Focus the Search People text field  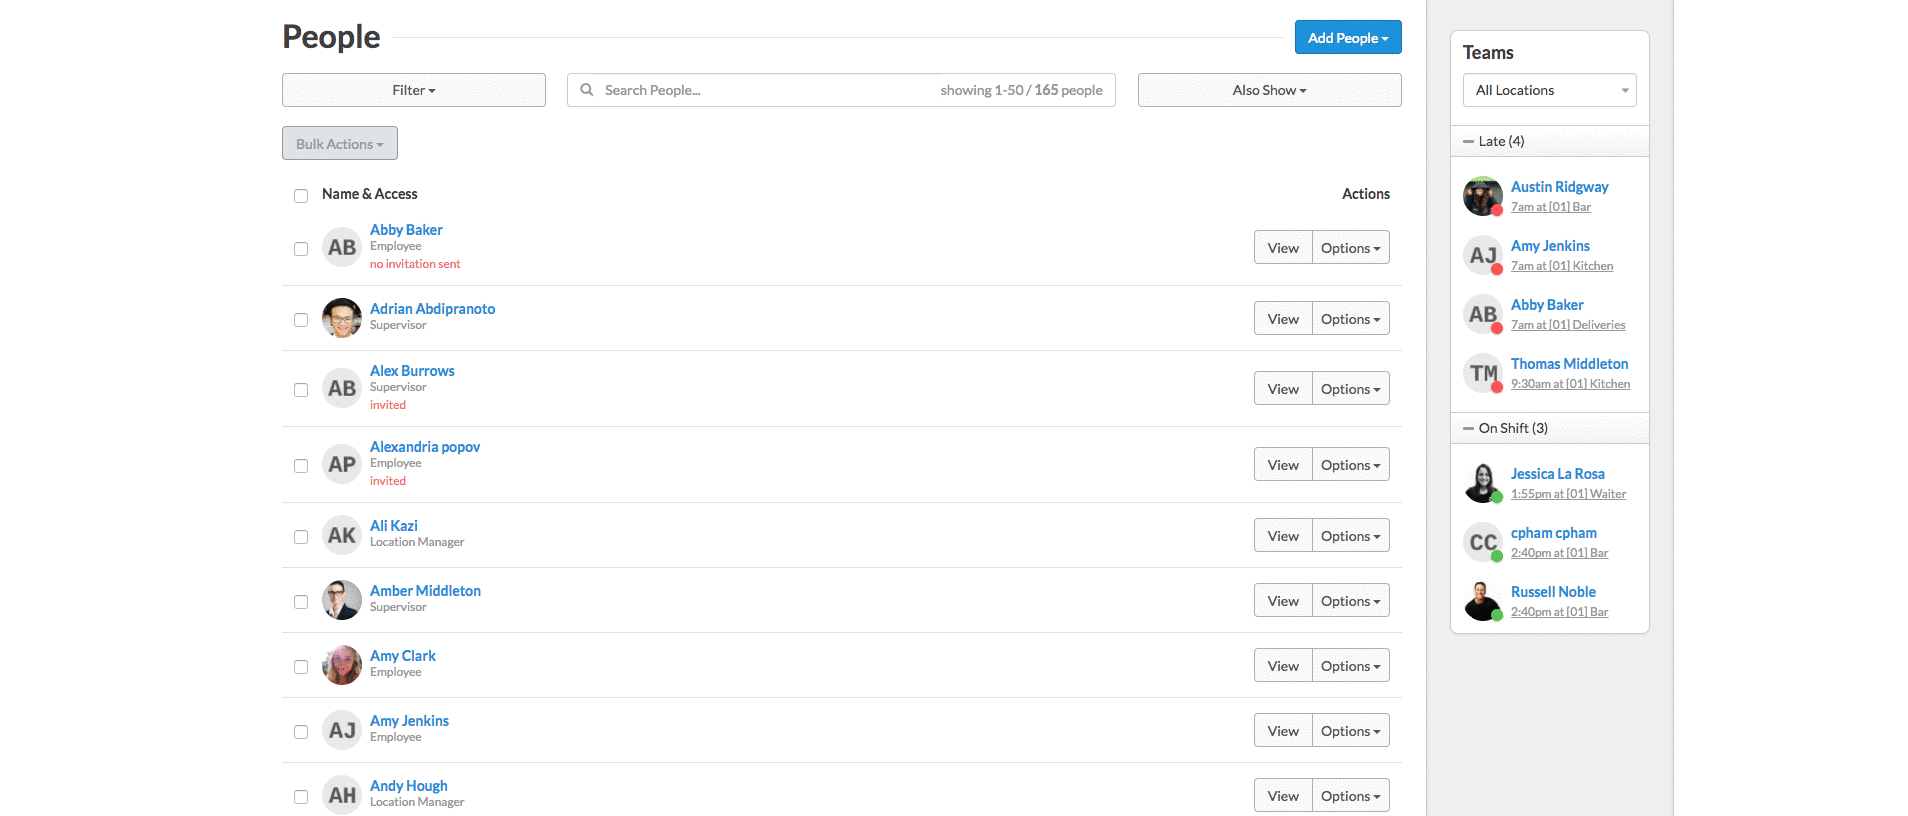760,90
